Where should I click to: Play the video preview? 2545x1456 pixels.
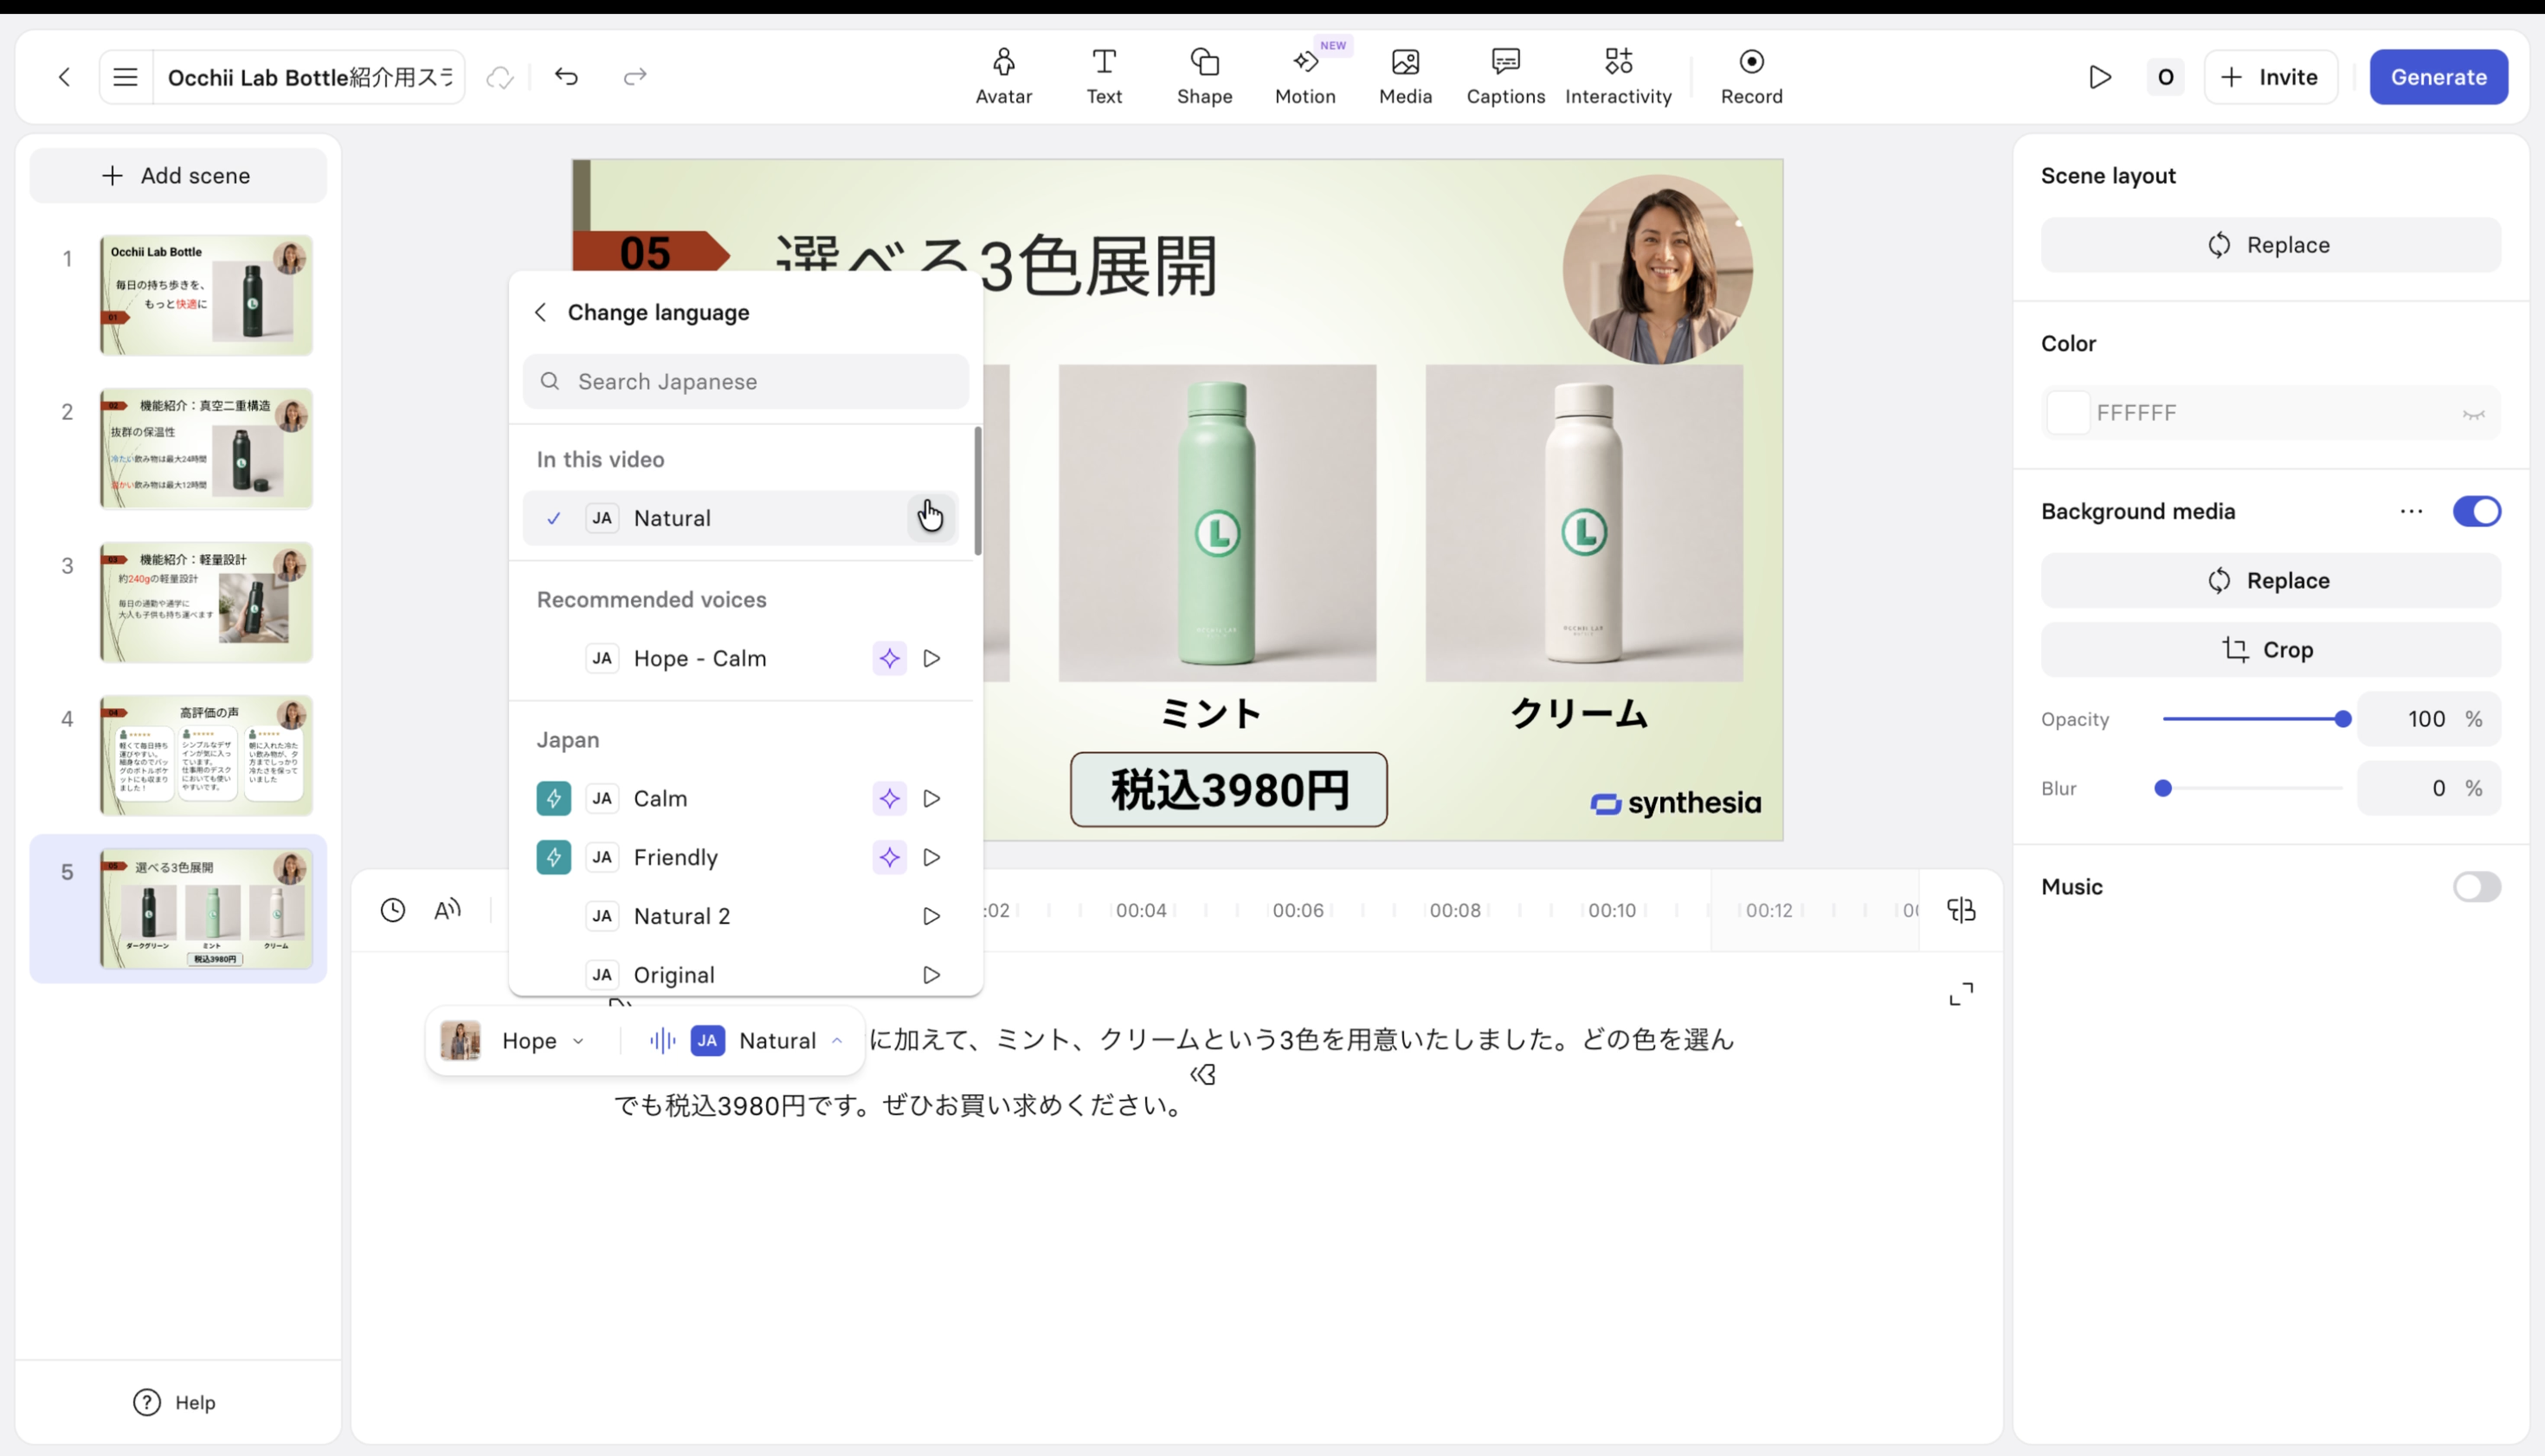pos(2100,76)
